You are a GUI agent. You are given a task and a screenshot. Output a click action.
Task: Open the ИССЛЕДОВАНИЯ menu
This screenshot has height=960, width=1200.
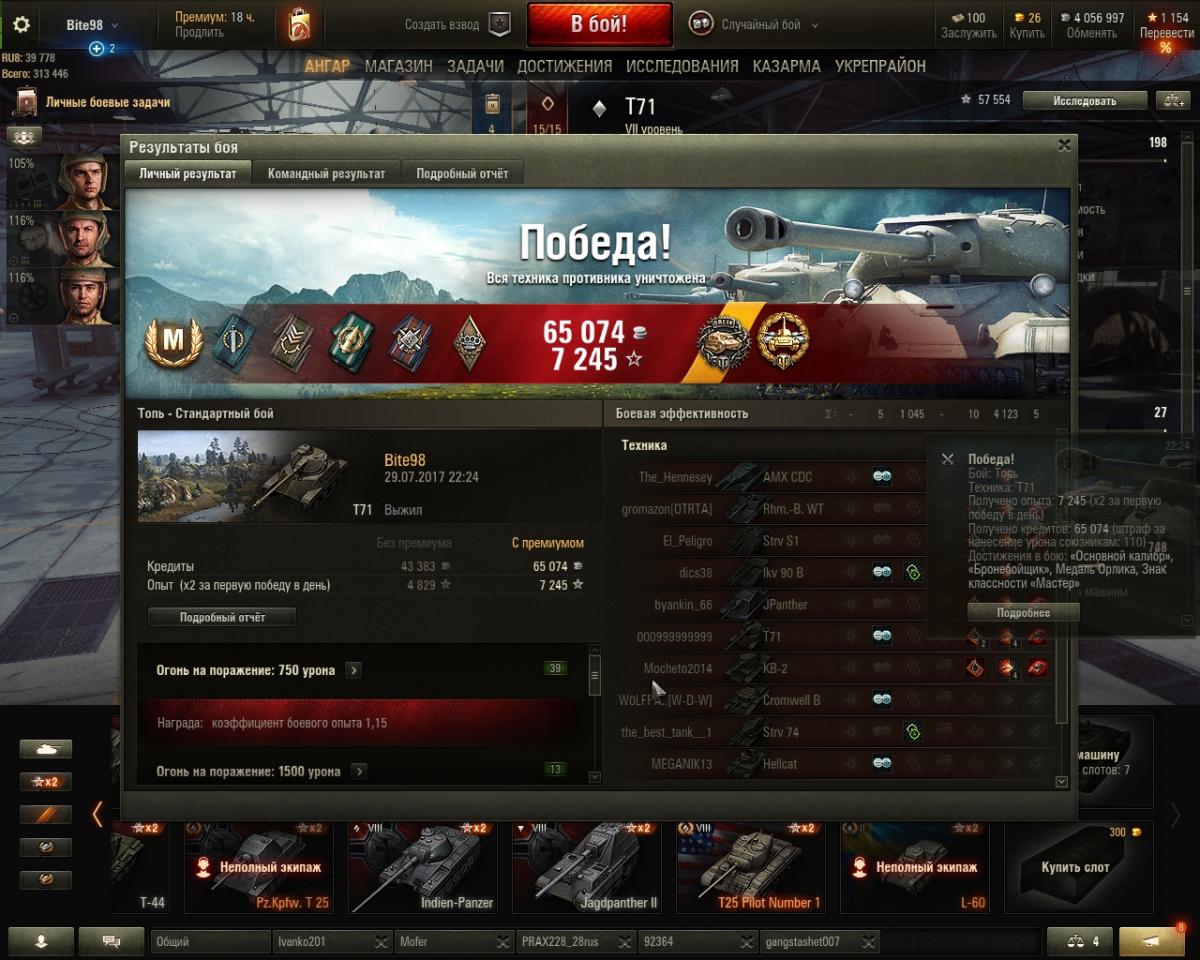(x=682, y=66)
